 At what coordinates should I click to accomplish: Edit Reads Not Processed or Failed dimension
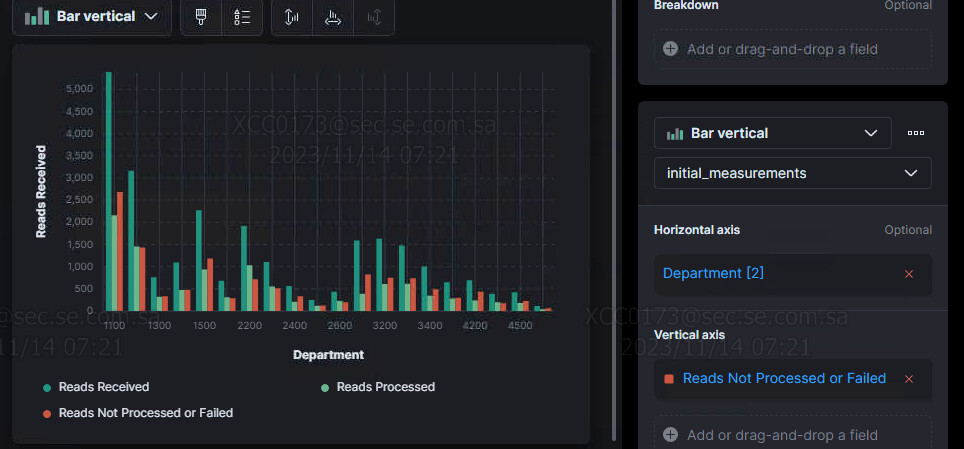[x=784, y=378]
